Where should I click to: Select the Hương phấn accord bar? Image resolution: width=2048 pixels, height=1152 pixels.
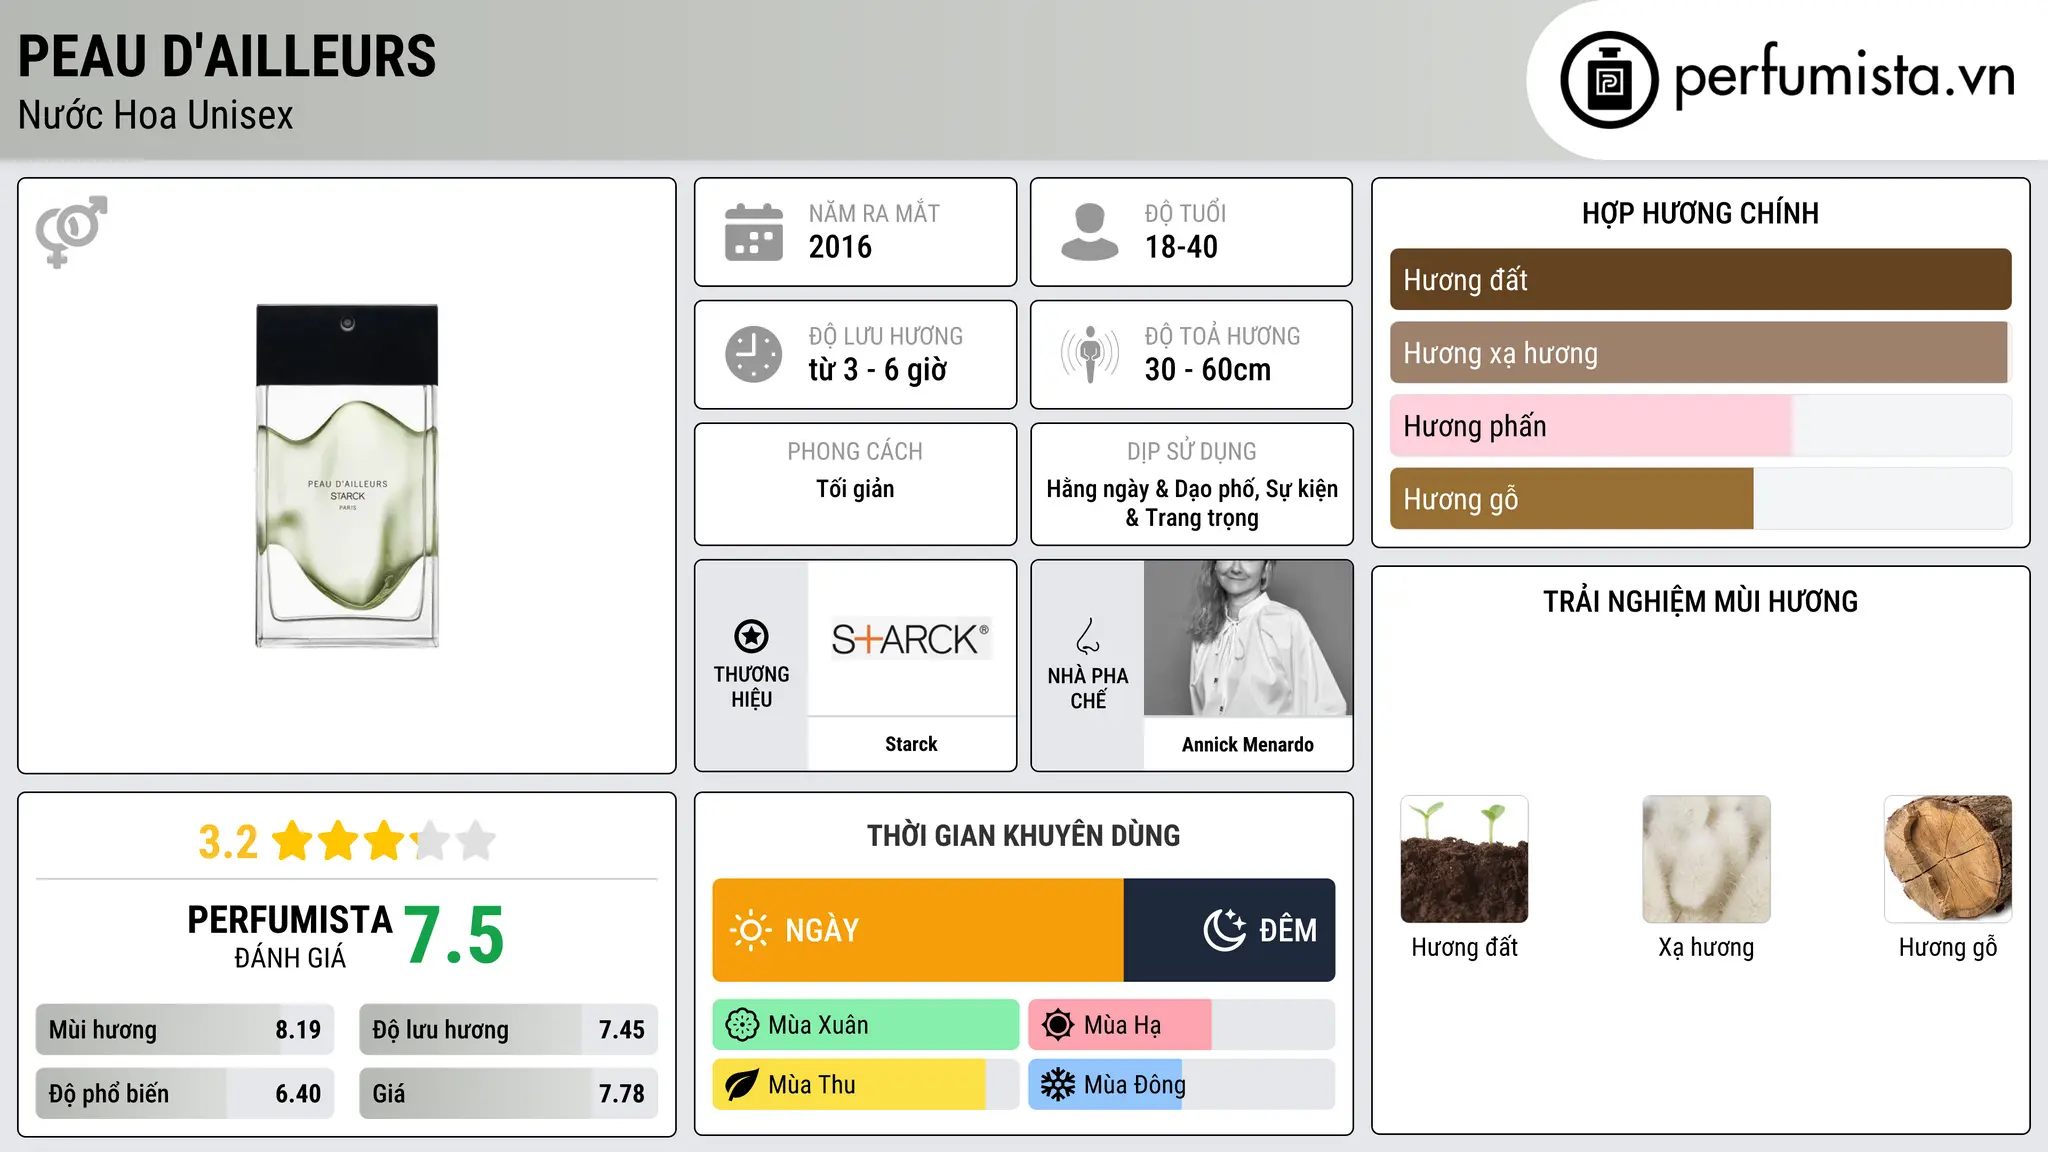click(x=1700, y=426)
